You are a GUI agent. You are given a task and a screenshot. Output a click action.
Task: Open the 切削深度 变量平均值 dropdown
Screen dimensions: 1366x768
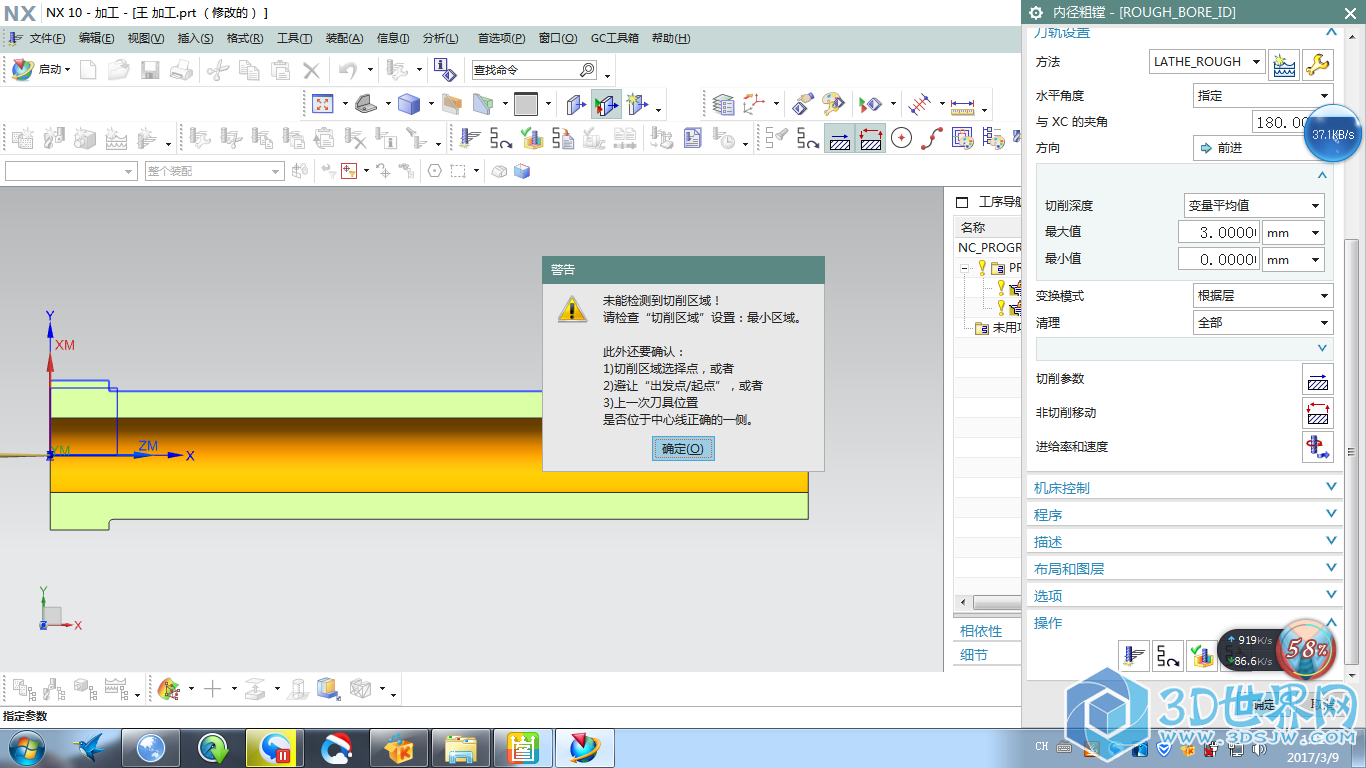tap(1254, 206)
